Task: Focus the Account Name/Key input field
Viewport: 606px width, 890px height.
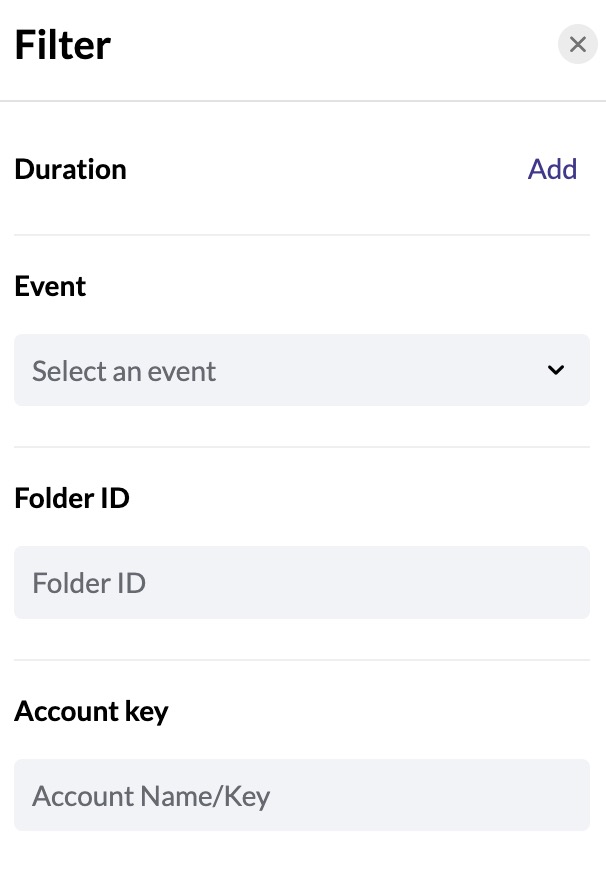Action: point(302,795)
